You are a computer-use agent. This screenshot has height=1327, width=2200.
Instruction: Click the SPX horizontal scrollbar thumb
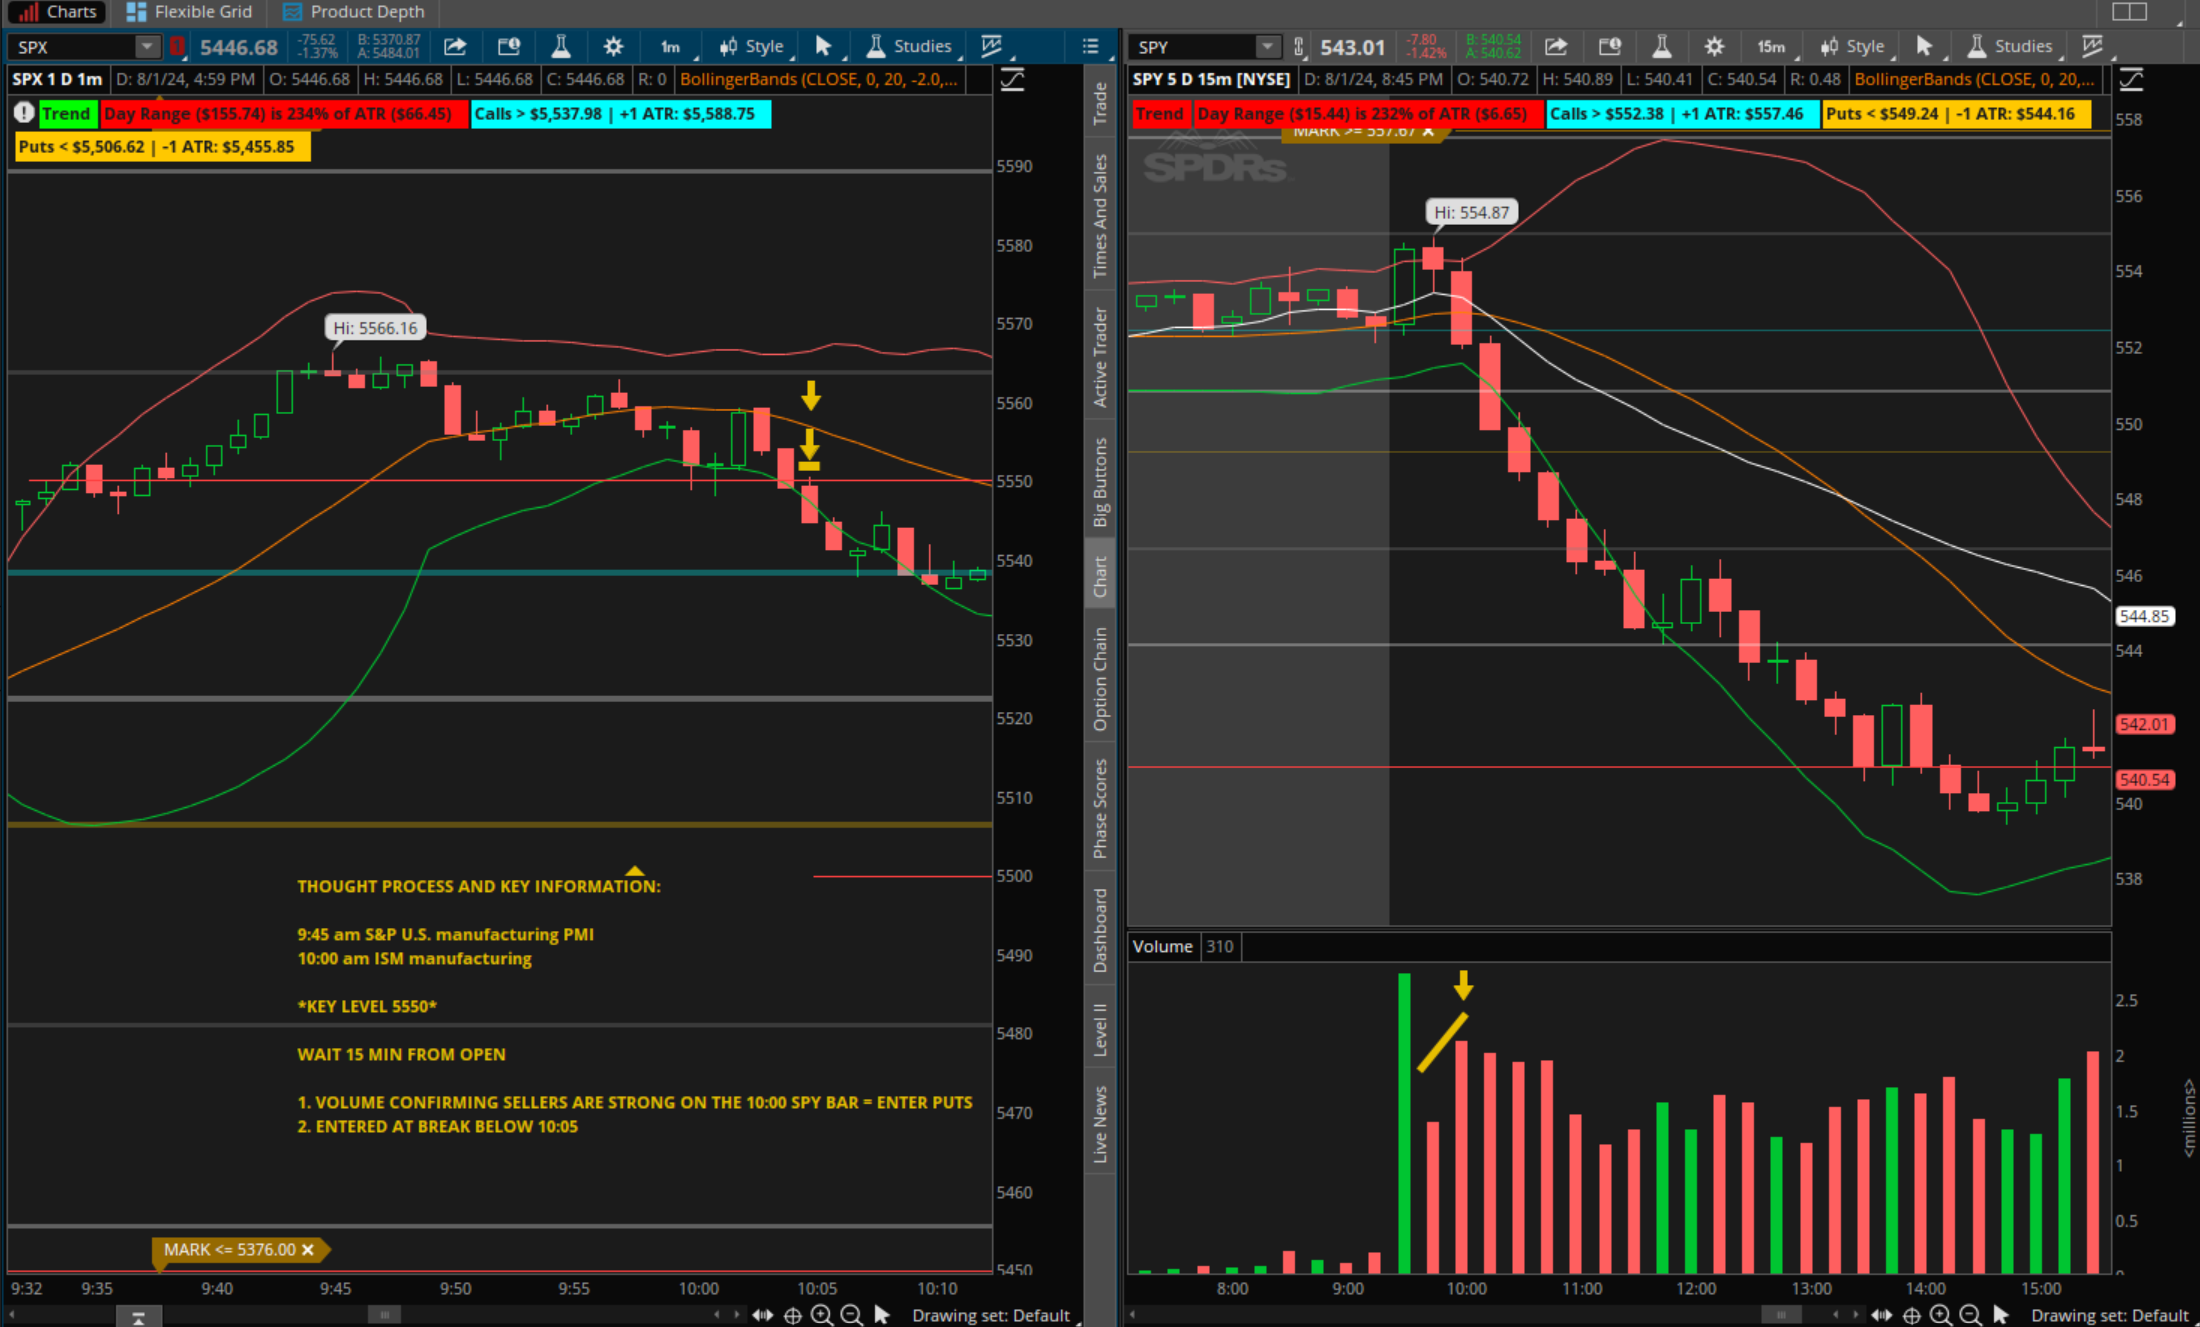click(x=384, y=1315)
